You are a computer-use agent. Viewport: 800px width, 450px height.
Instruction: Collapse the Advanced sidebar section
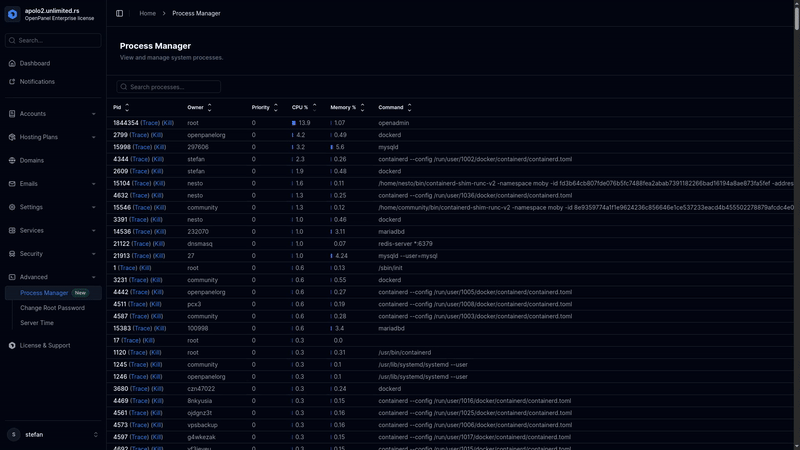(95, 277)
